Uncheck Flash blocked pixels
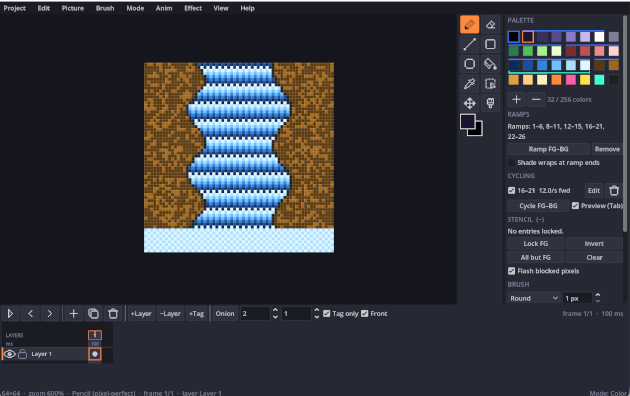This screenshot has width=630, height=396. 511,271
